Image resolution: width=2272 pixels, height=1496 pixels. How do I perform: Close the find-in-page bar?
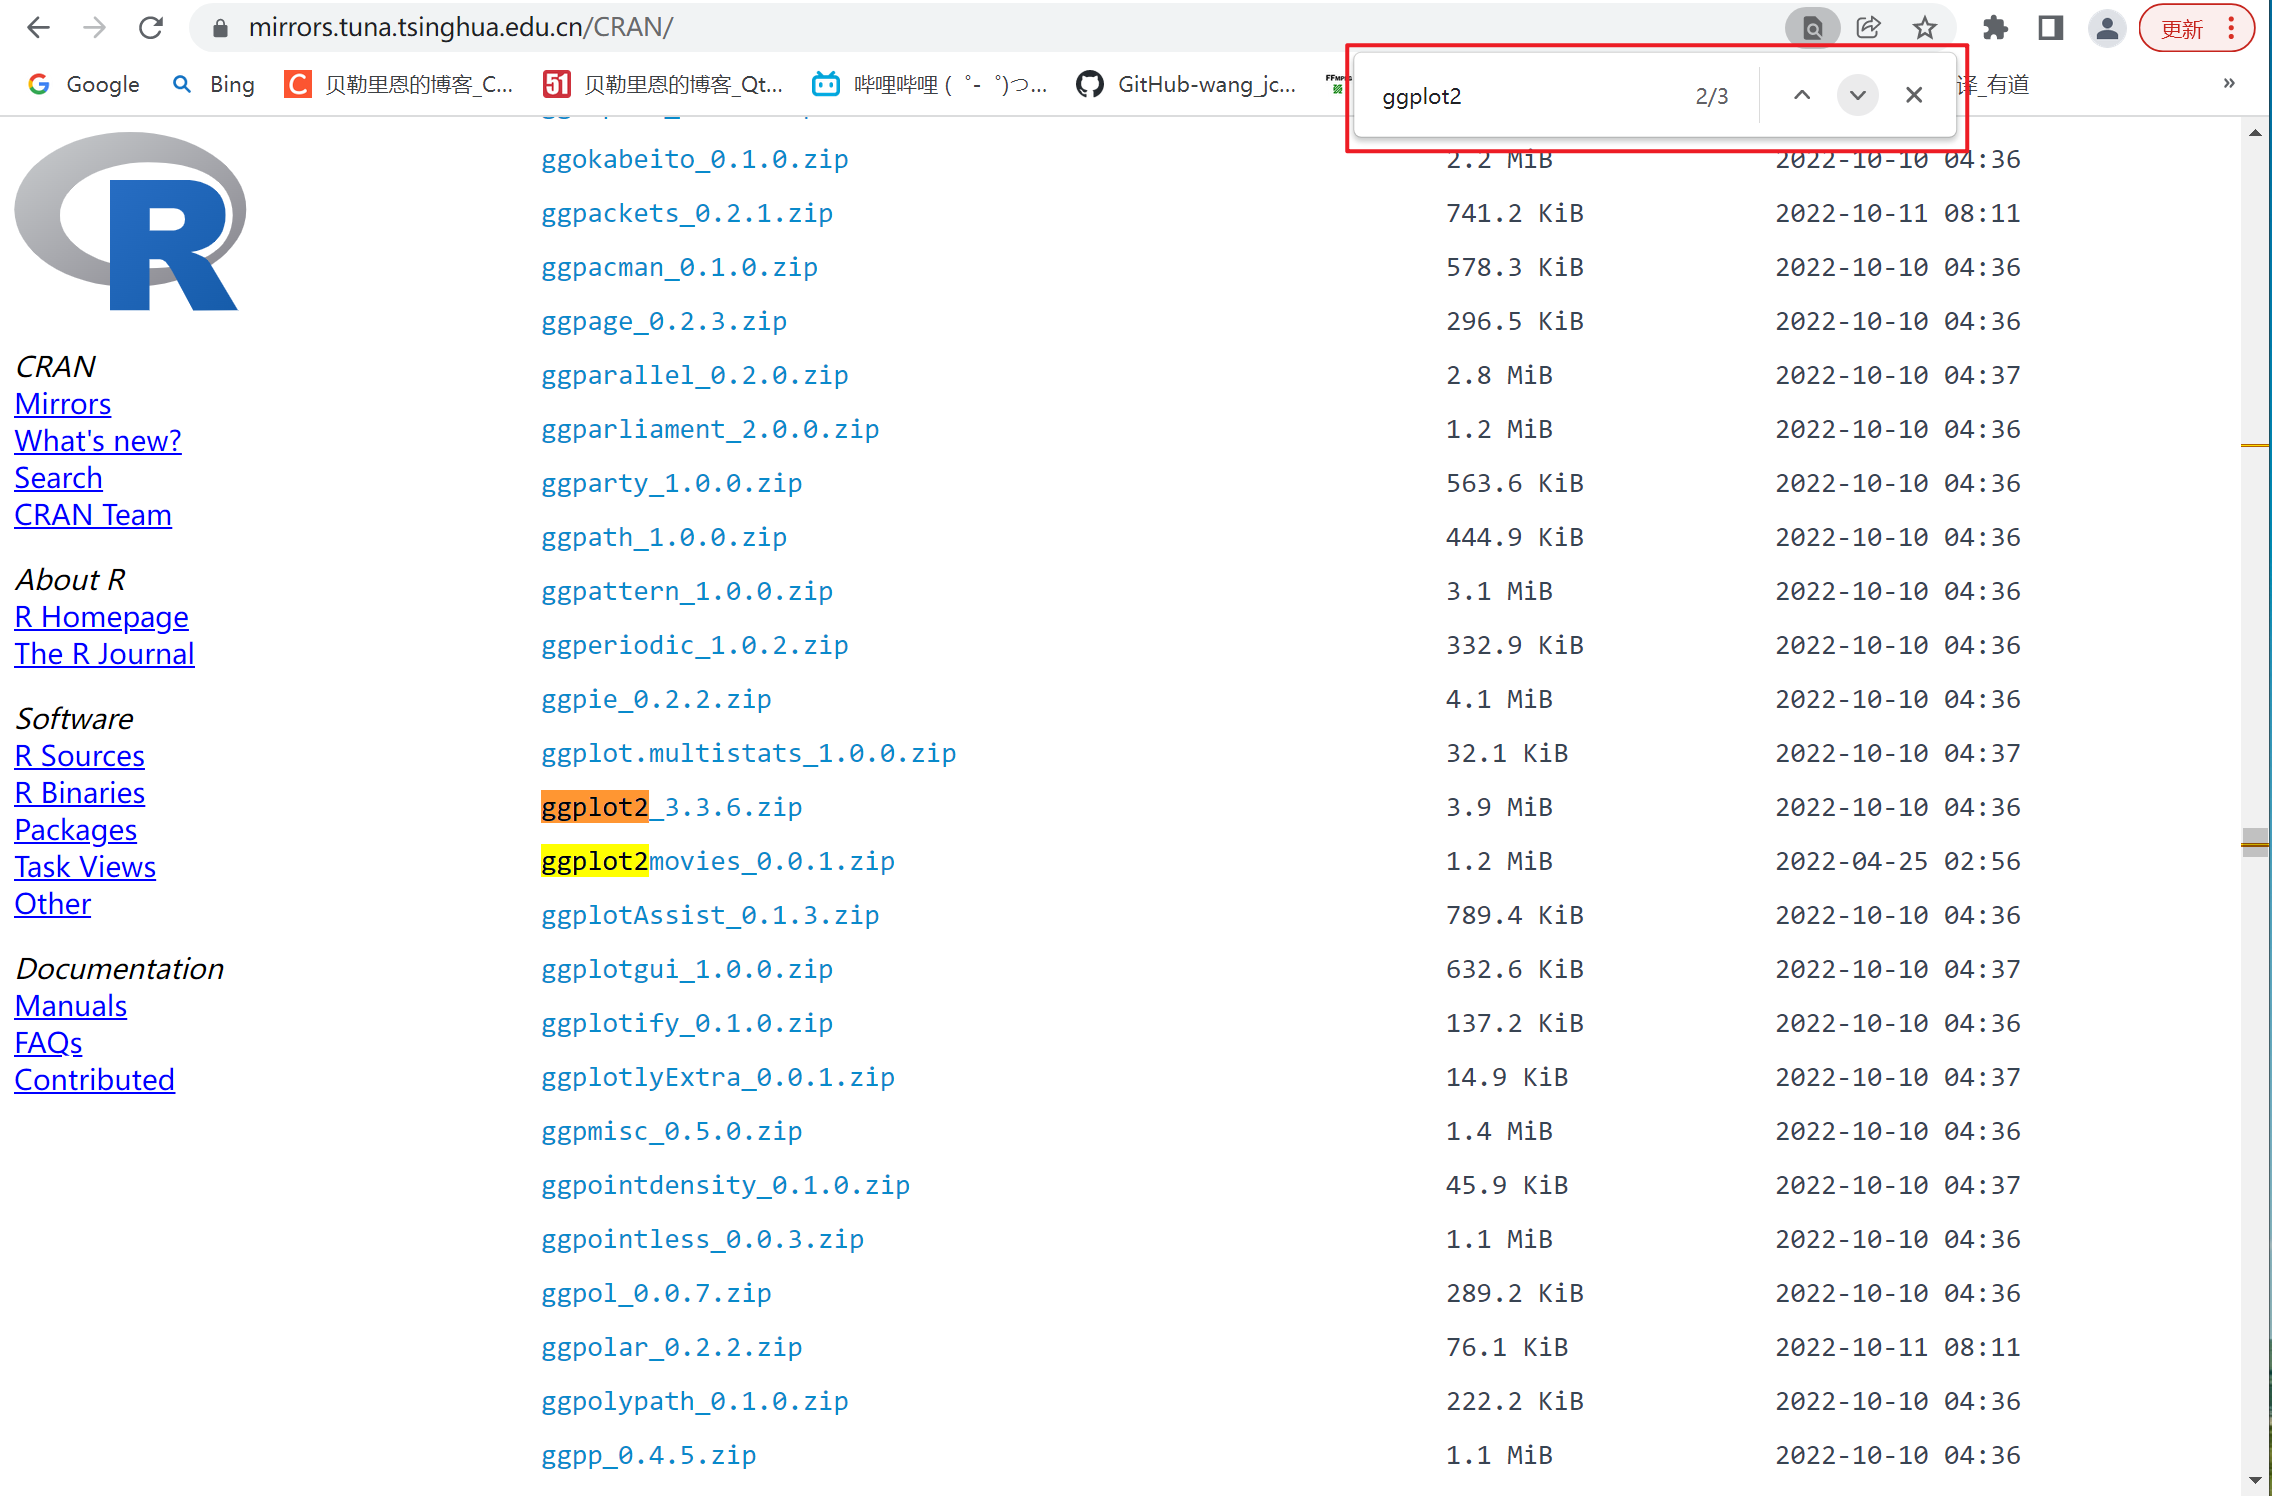click(1914, 95)
